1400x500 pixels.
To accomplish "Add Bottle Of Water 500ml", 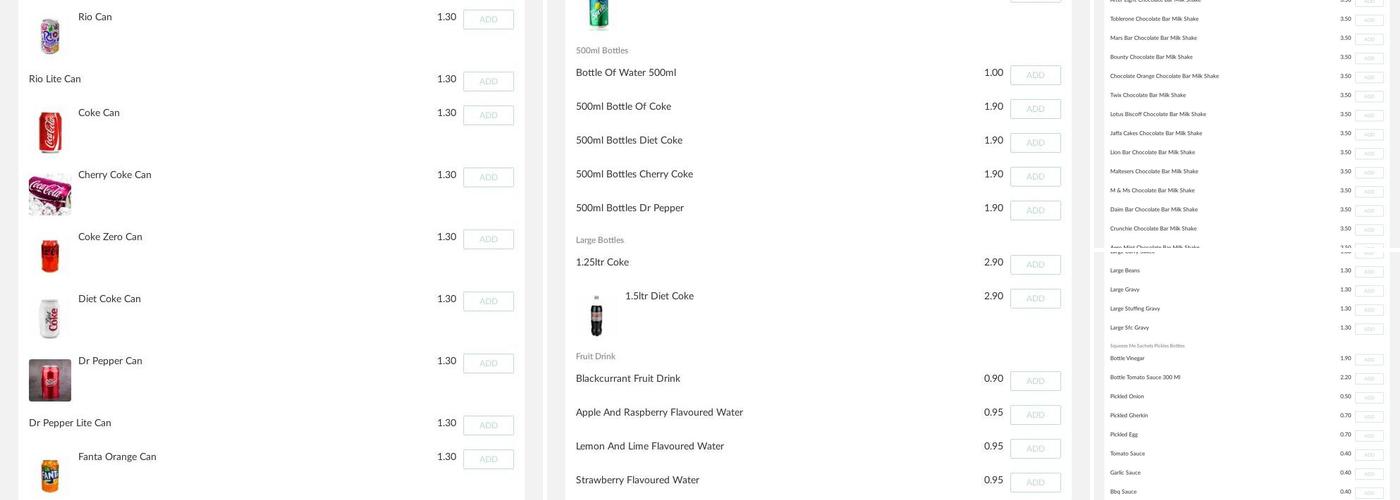I will click(1035, 76).
